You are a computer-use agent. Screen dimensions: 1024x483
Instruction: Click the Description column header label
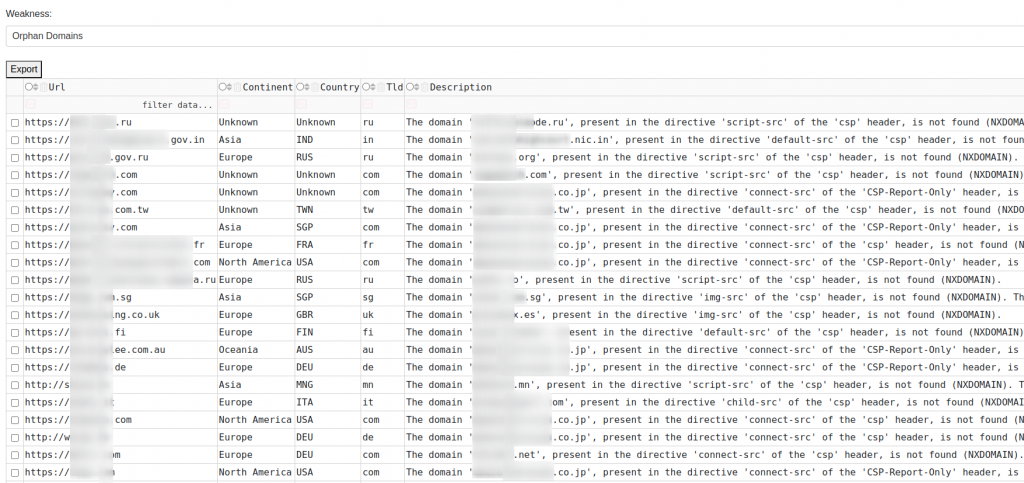(x=460, y=87)
